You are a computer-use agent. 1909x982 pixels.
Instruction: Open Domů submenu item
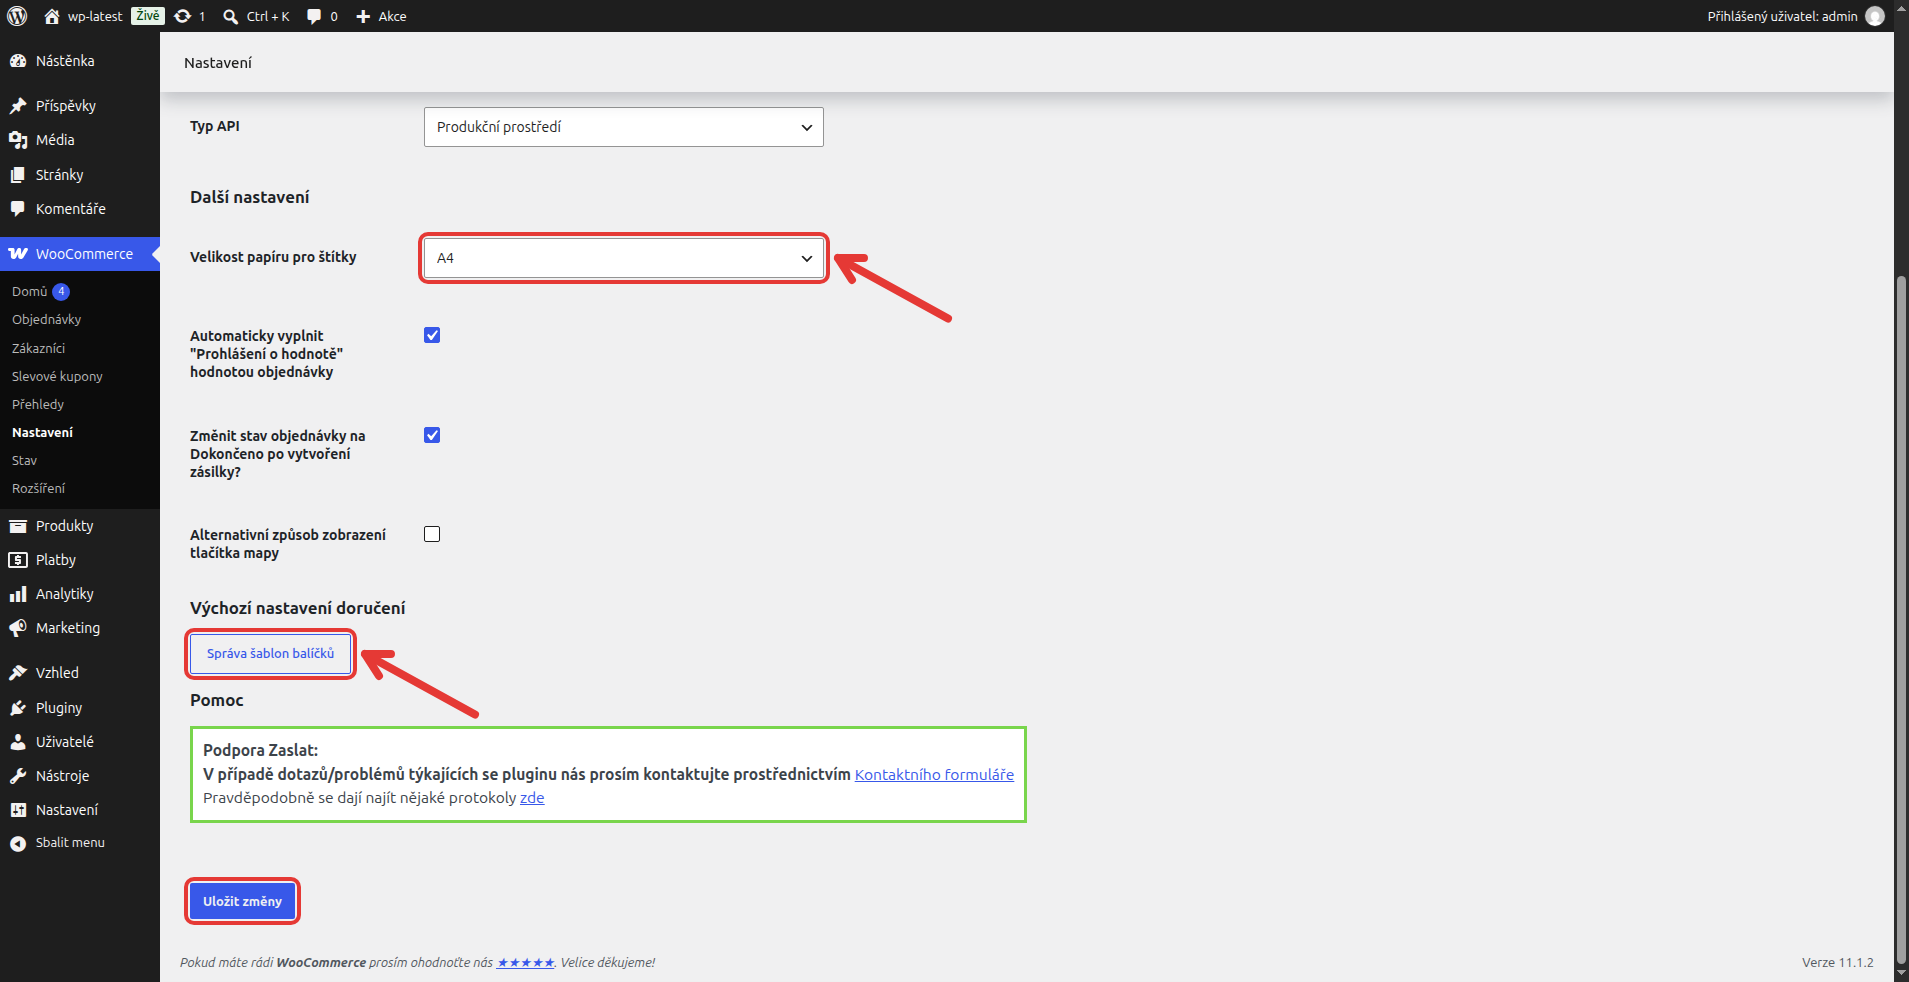coord(30,292)
